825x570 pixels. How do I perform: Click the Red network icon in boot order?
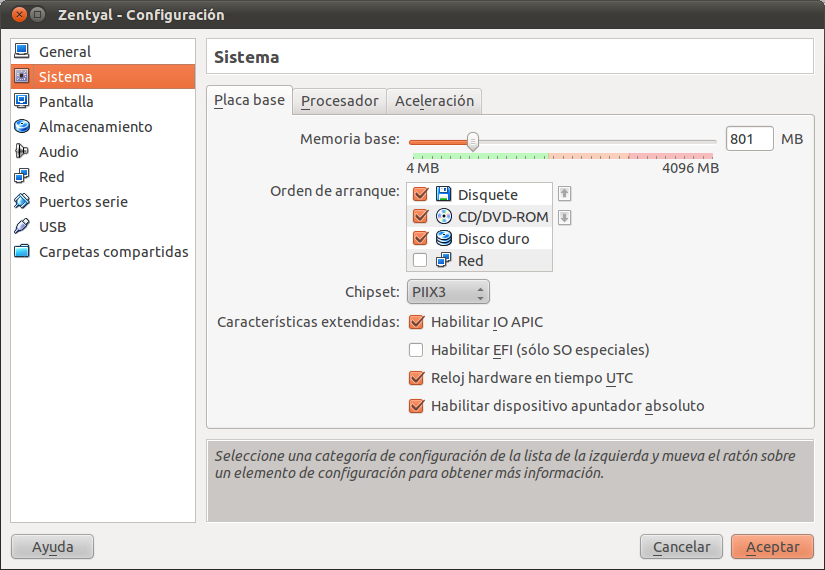[444, 260]
